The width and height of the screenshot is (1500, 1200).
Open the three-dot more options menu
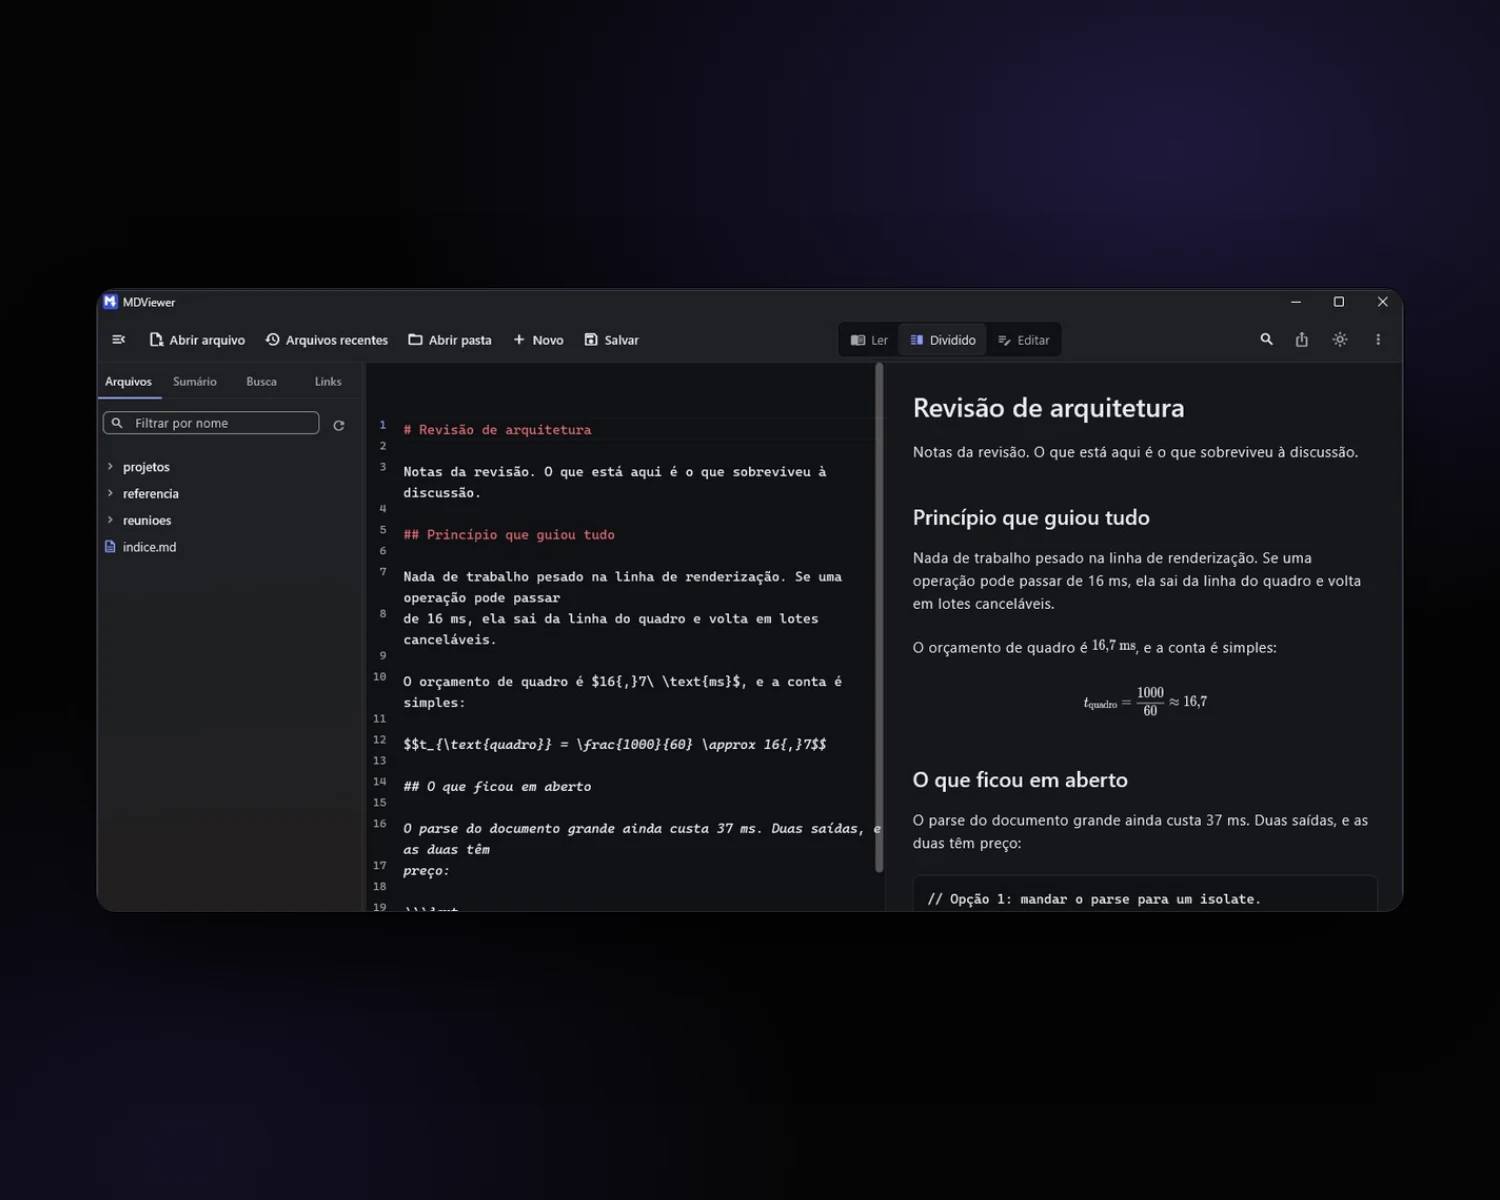pos(1378,340)
